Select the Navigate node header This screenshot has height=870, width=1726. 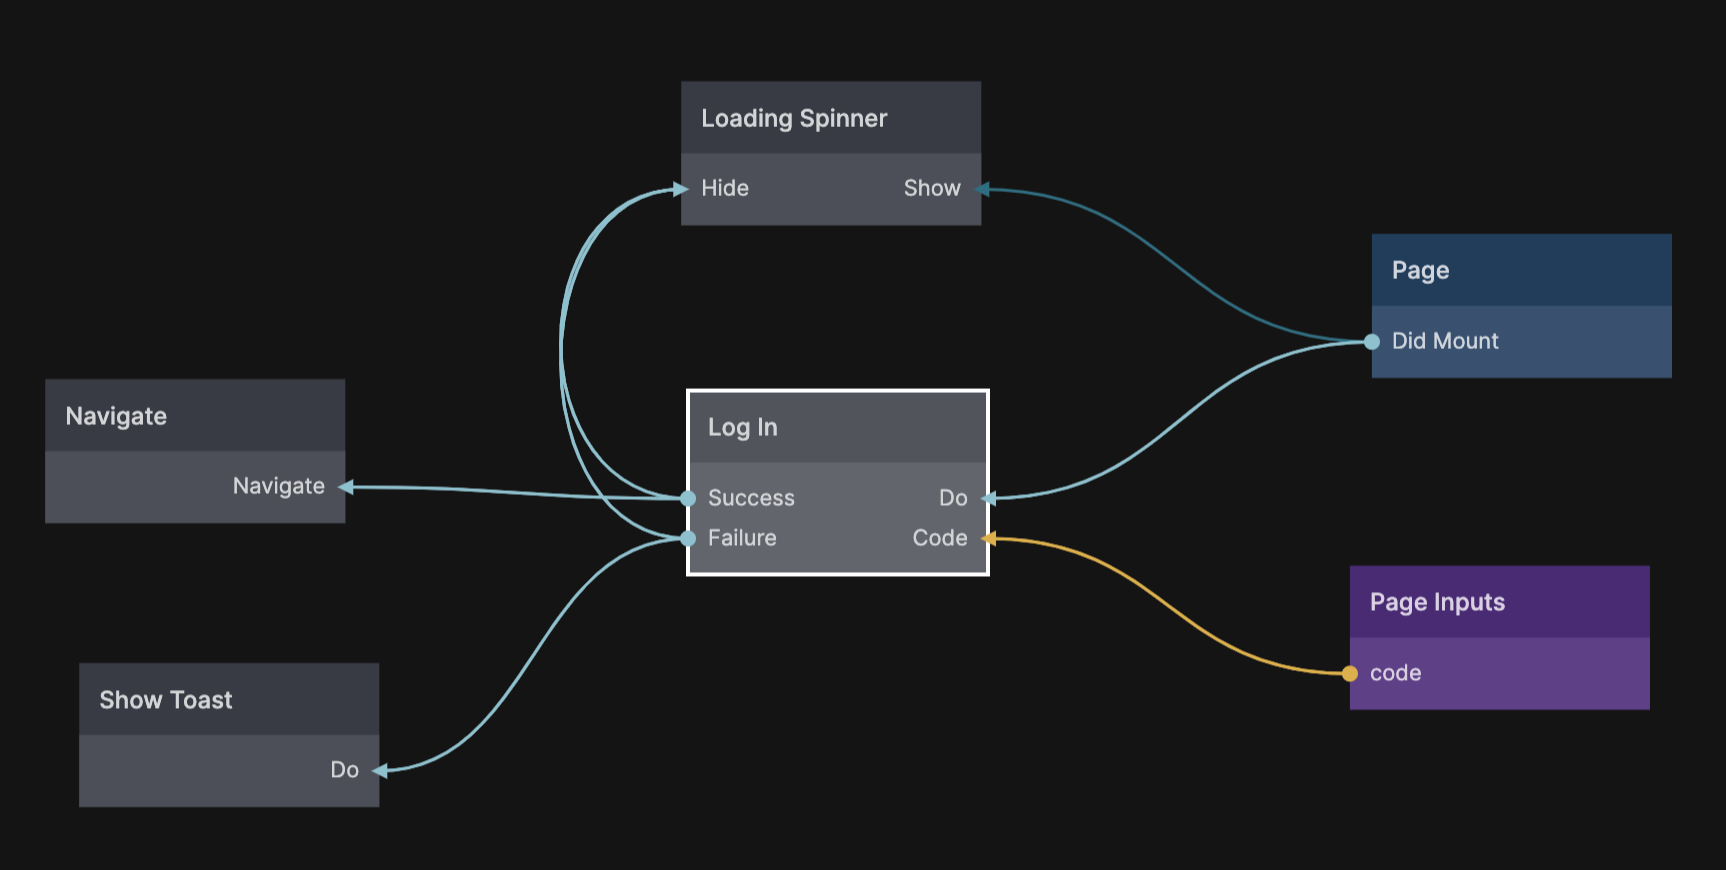coord(195,416)
